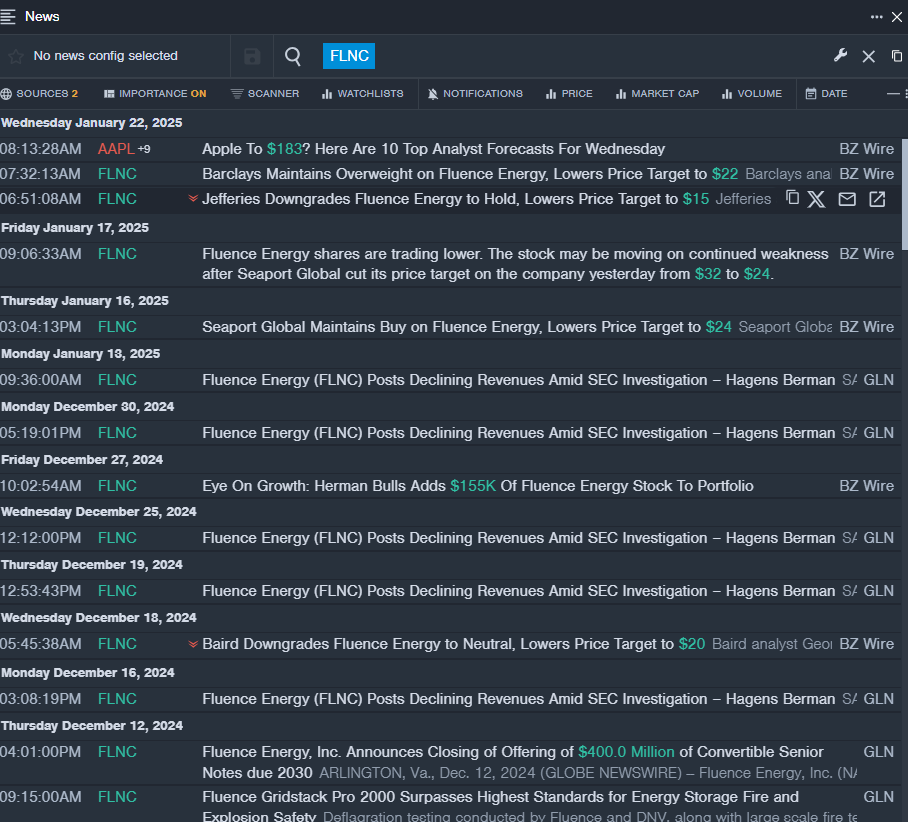The width and height of the screenshot is (908, 822).
Task: Share Jefferies headline on X
Action: pos(816,199)
